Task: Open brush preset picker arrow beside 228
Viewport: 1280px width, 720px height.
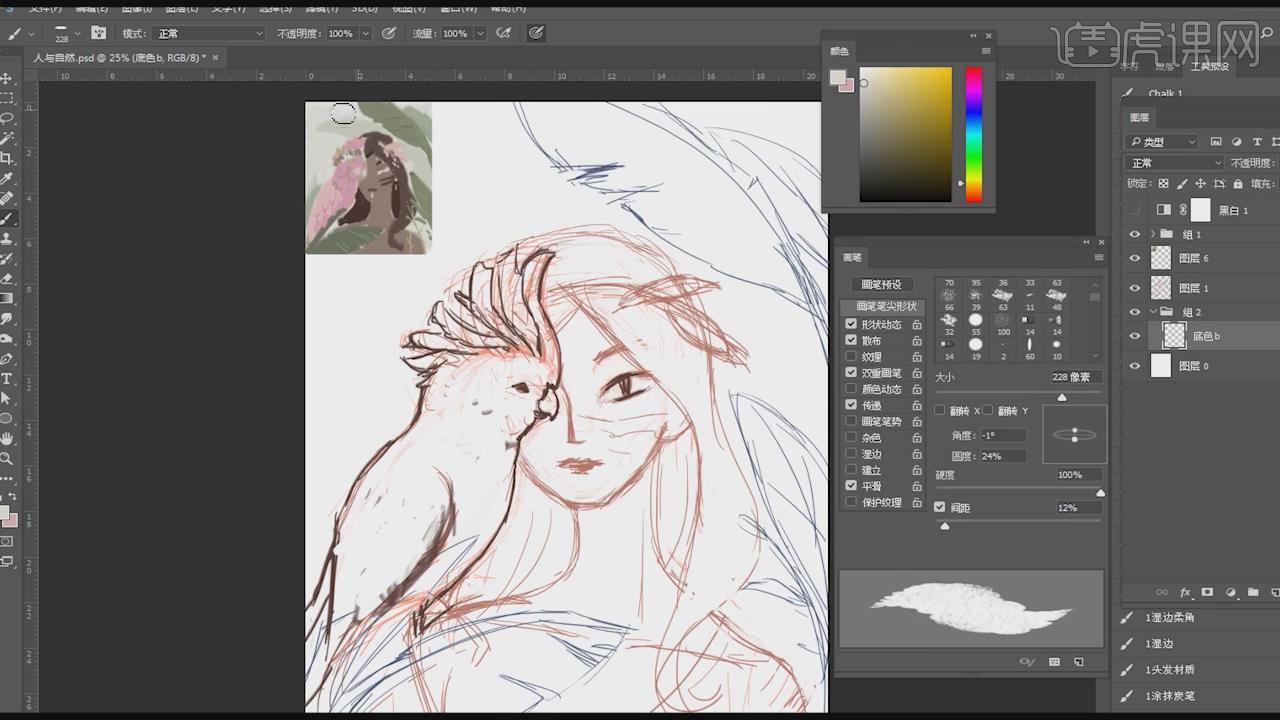Action: (79, 33)
